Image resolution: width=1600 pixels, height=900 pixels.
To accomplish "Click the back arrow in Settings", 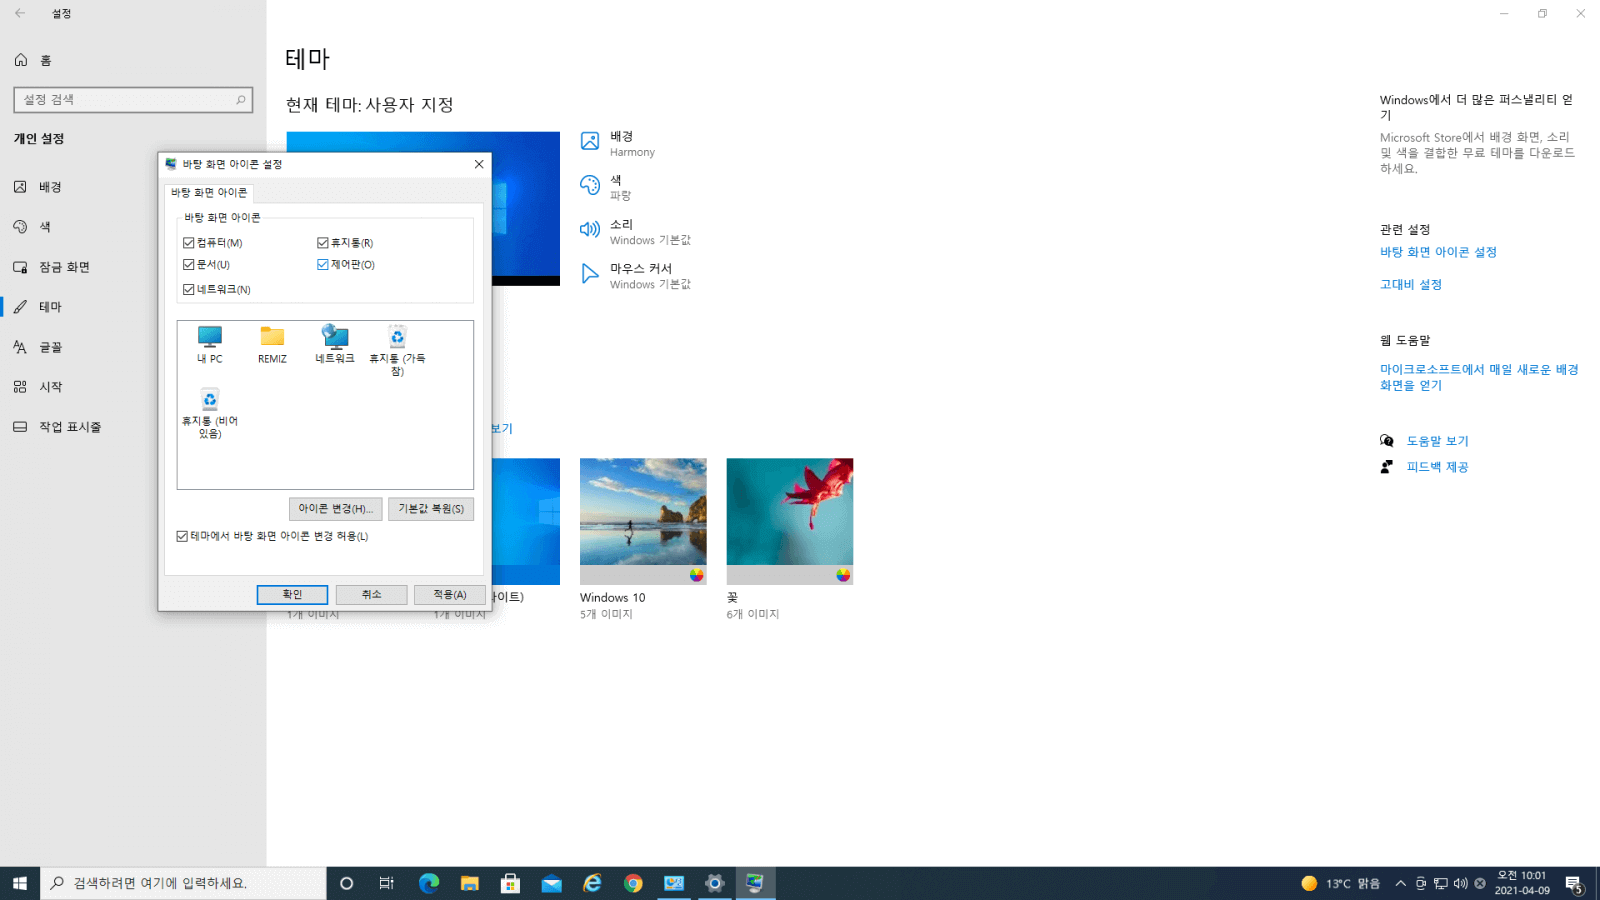I will pos(20,13).
